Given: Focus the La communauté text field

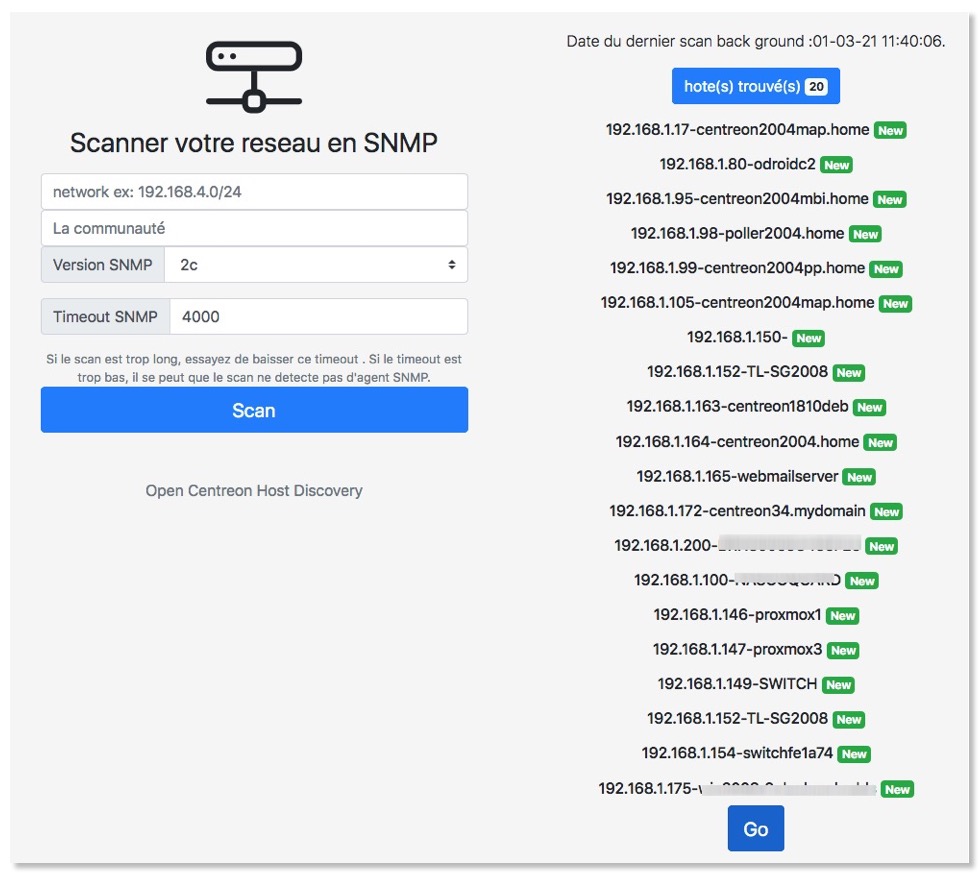Looking at the screenshot, I should click(254, 228).
